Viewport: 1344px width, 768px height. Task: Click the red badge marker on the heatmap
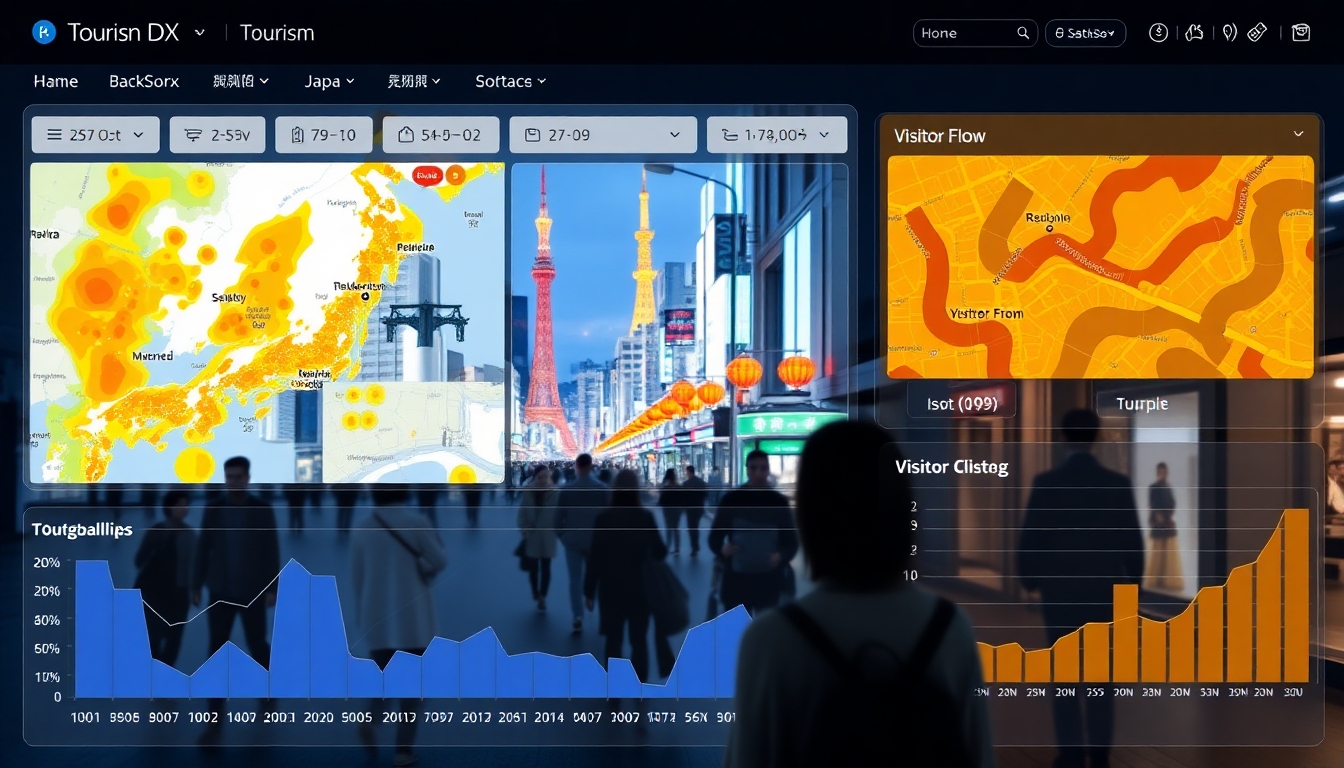point(427,176)
